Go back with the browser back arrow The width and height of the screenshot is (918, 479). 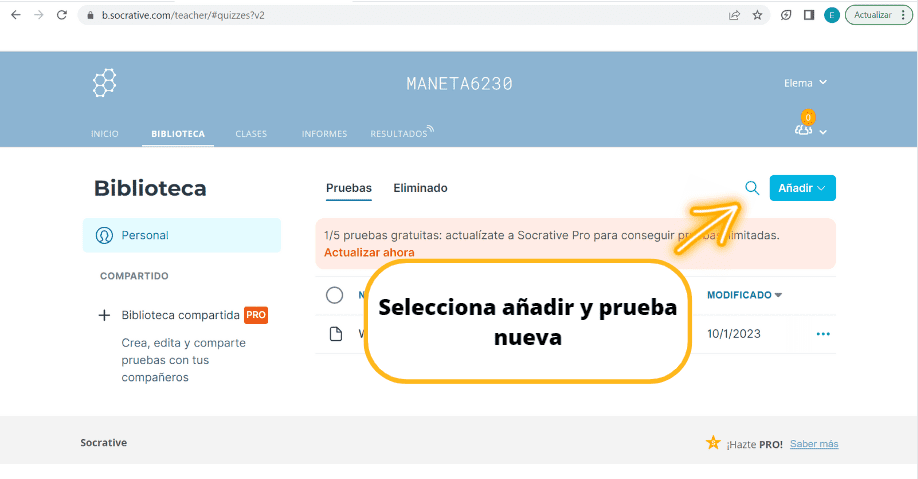[16, 15]
